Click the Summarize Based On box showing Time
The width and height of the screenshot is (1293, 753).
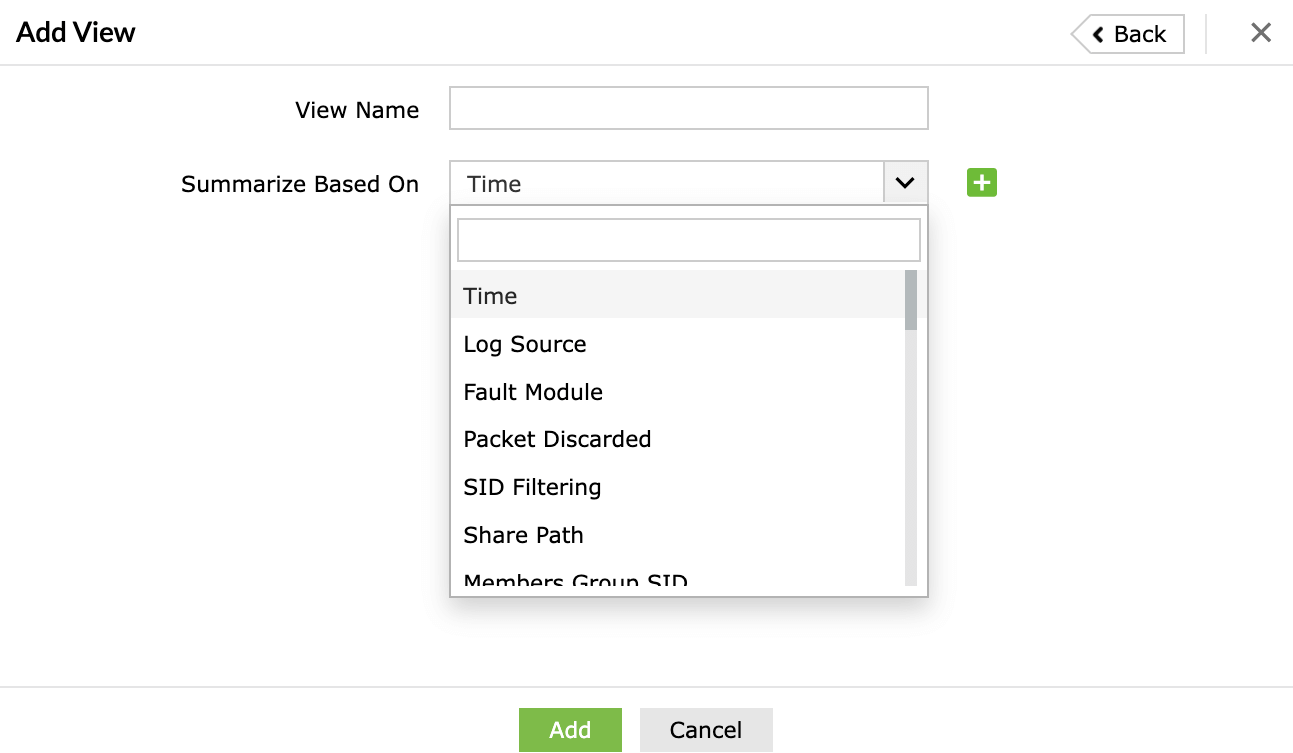(666, 183)
